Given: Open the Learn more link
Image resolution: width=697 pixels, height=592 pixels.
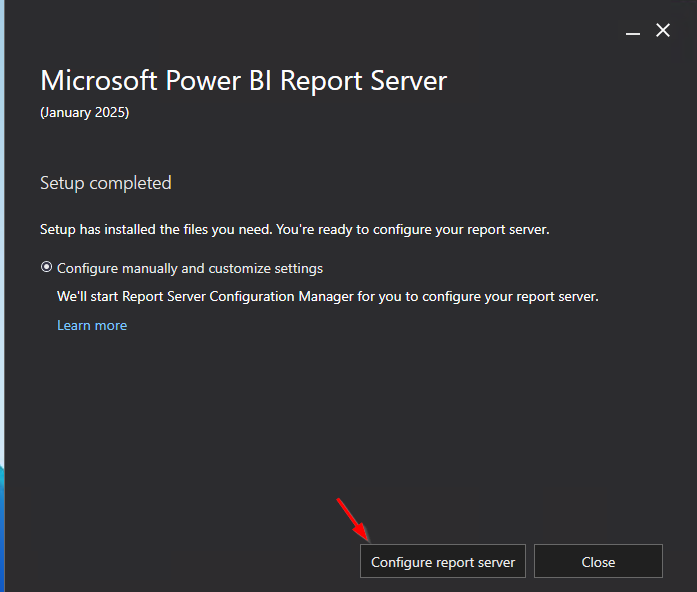Looking at the screenshot, I should 92,325.
